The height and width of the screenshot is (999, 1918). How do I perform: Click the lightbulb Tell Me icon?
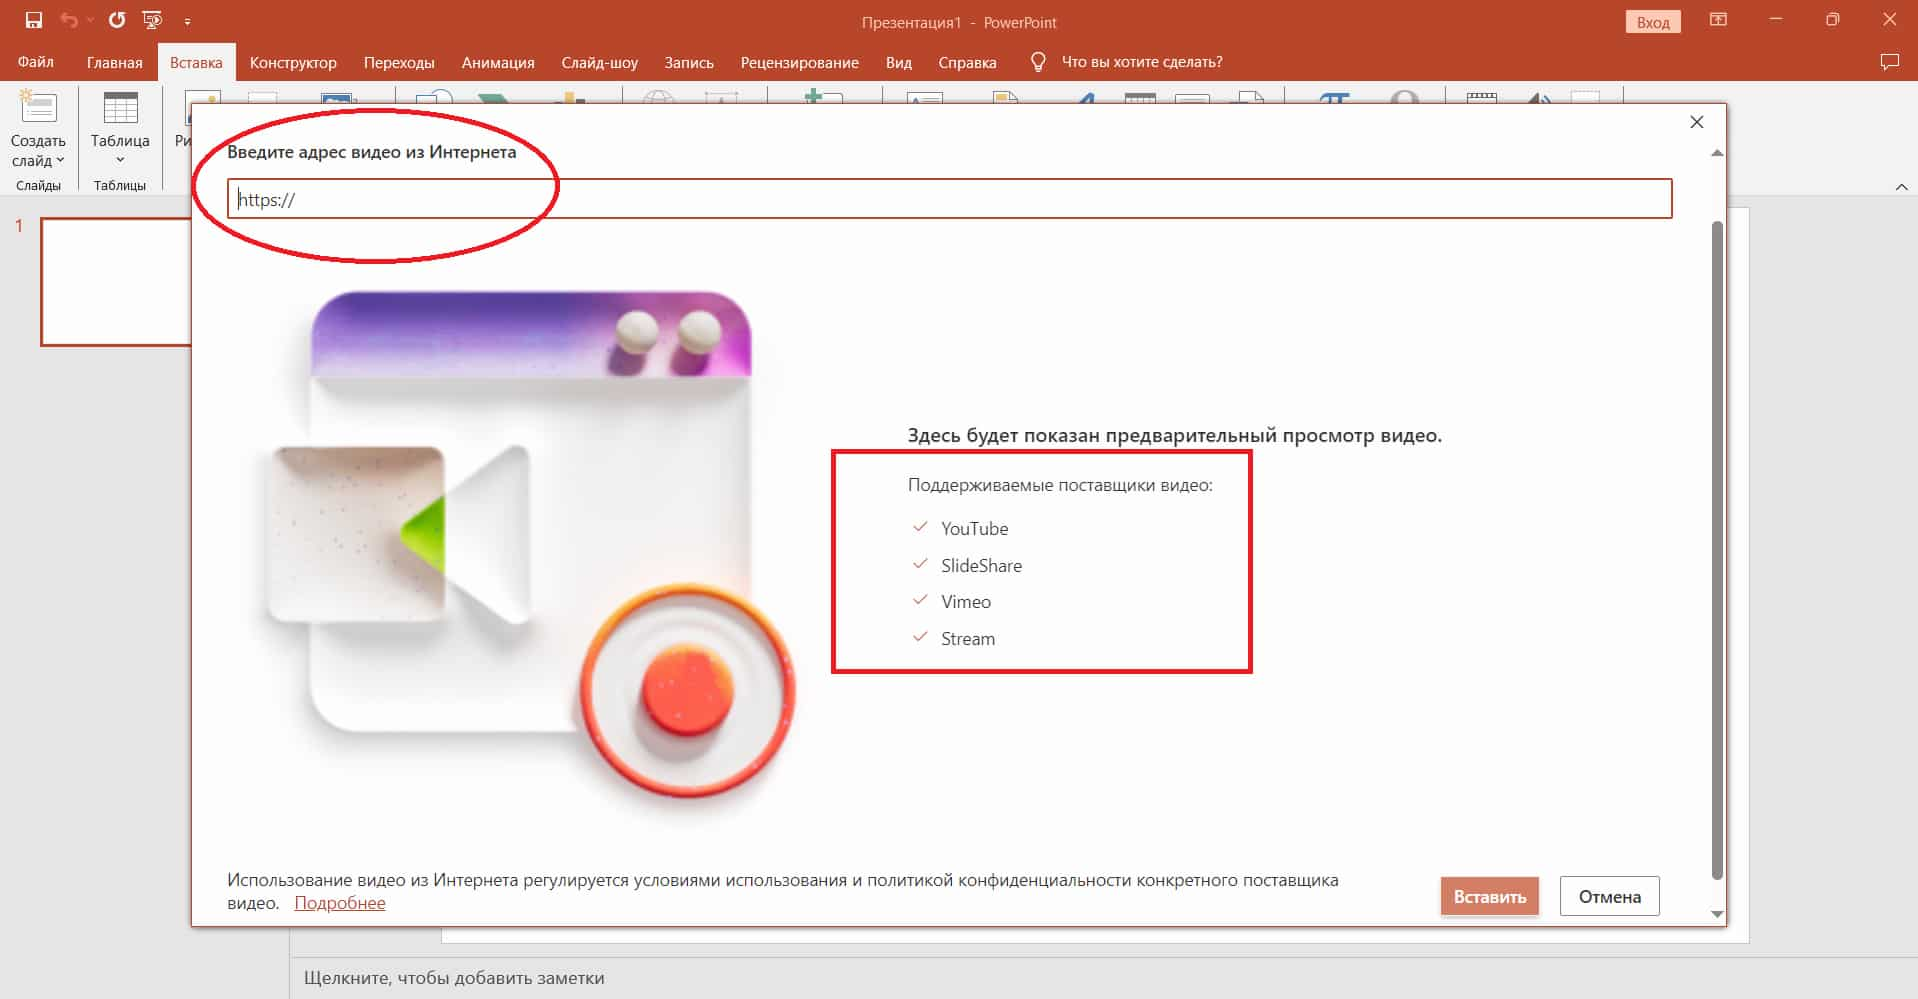click(1038, 62)
